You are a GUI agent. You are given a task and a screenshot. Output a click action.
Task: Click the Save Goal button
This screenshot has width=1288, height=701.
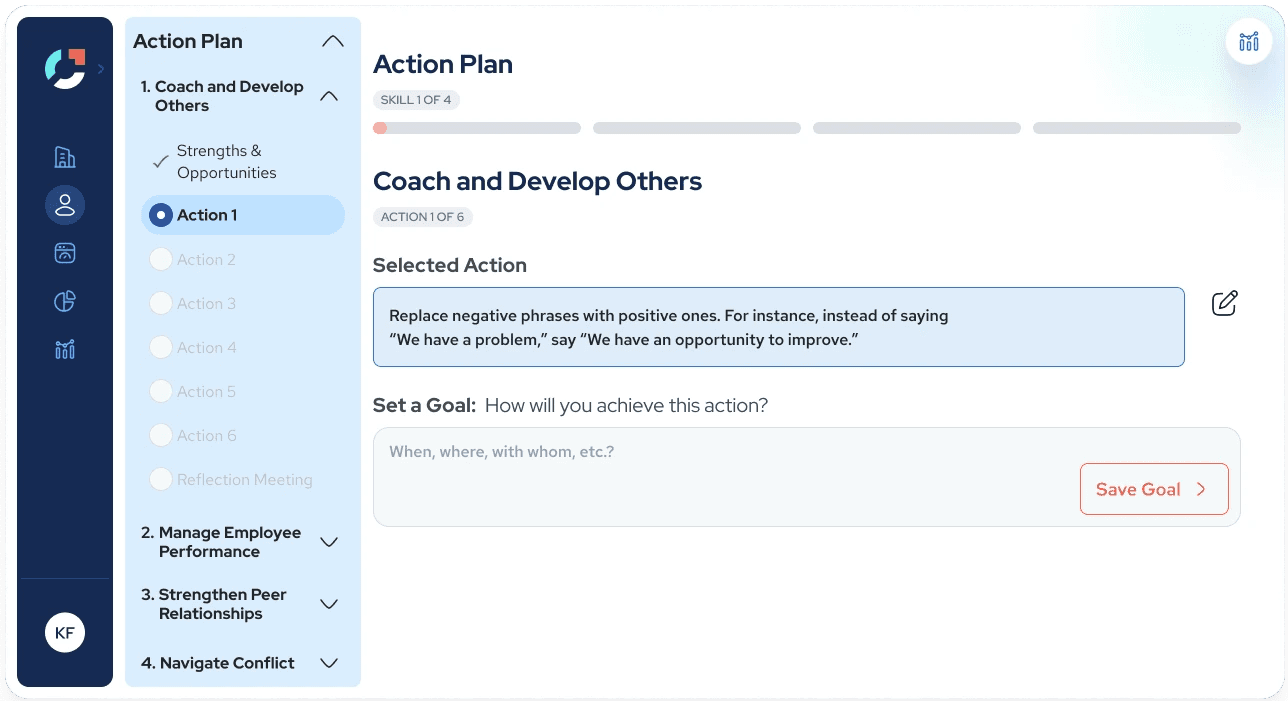(x=1153, y=489)
